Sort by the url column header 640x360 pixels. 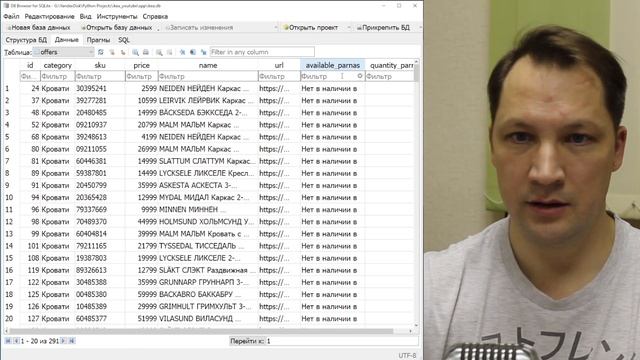click(x=279, y=65)
